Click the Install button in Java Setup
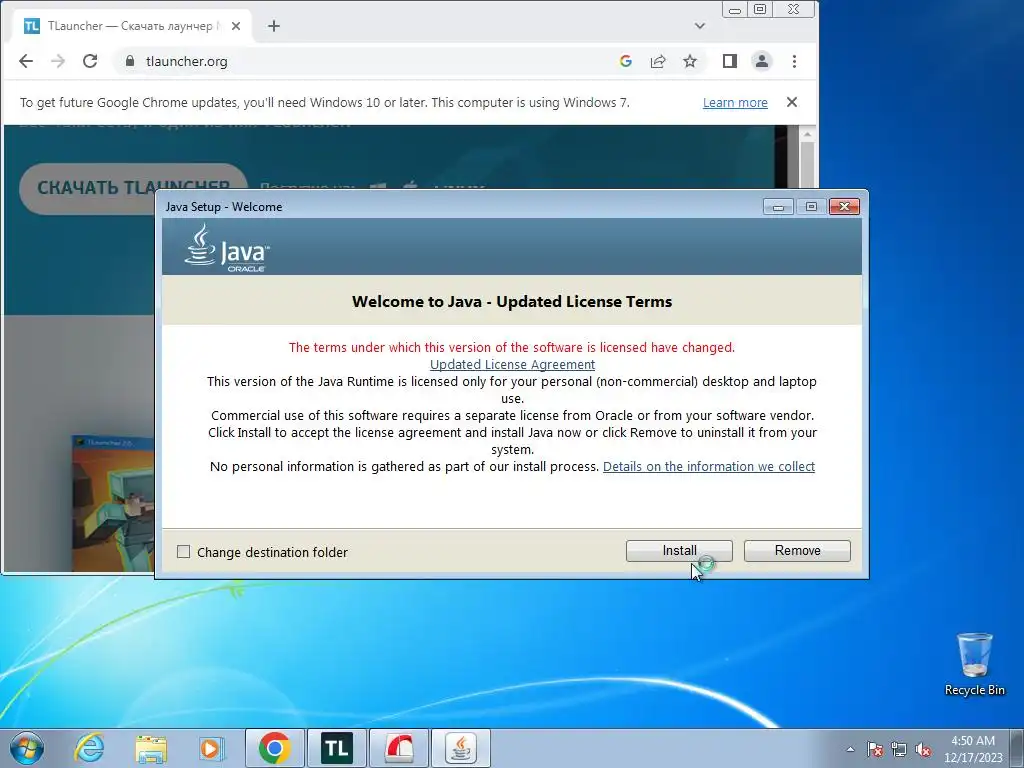This screenshot has width=1024, height=768. 679,551
